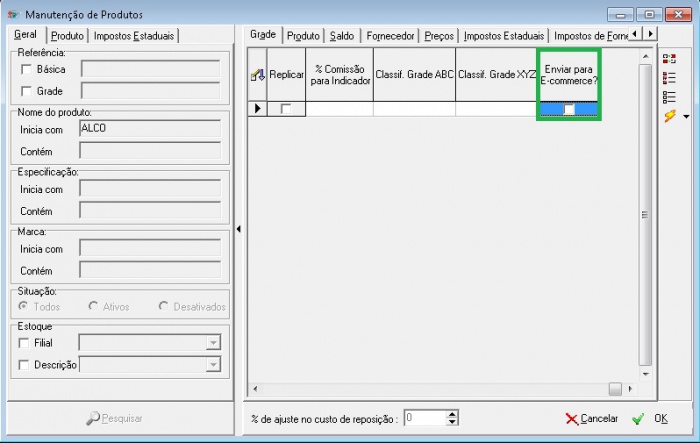Click the sort icon in grid header corner
This screenshot has height=443, width=700.
pos(257,74)
